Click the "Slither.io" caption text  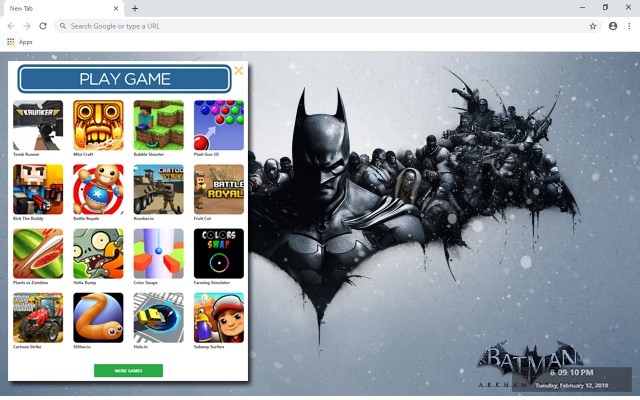[82, 347]
